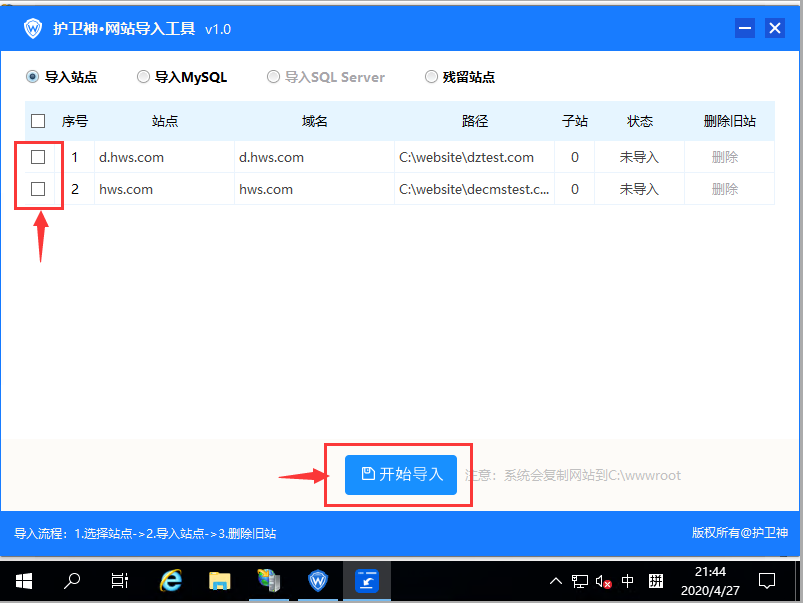Click 删除 link for d.hws.com row
This screenshot has height=603, width=803.
[x=725, y=157]
